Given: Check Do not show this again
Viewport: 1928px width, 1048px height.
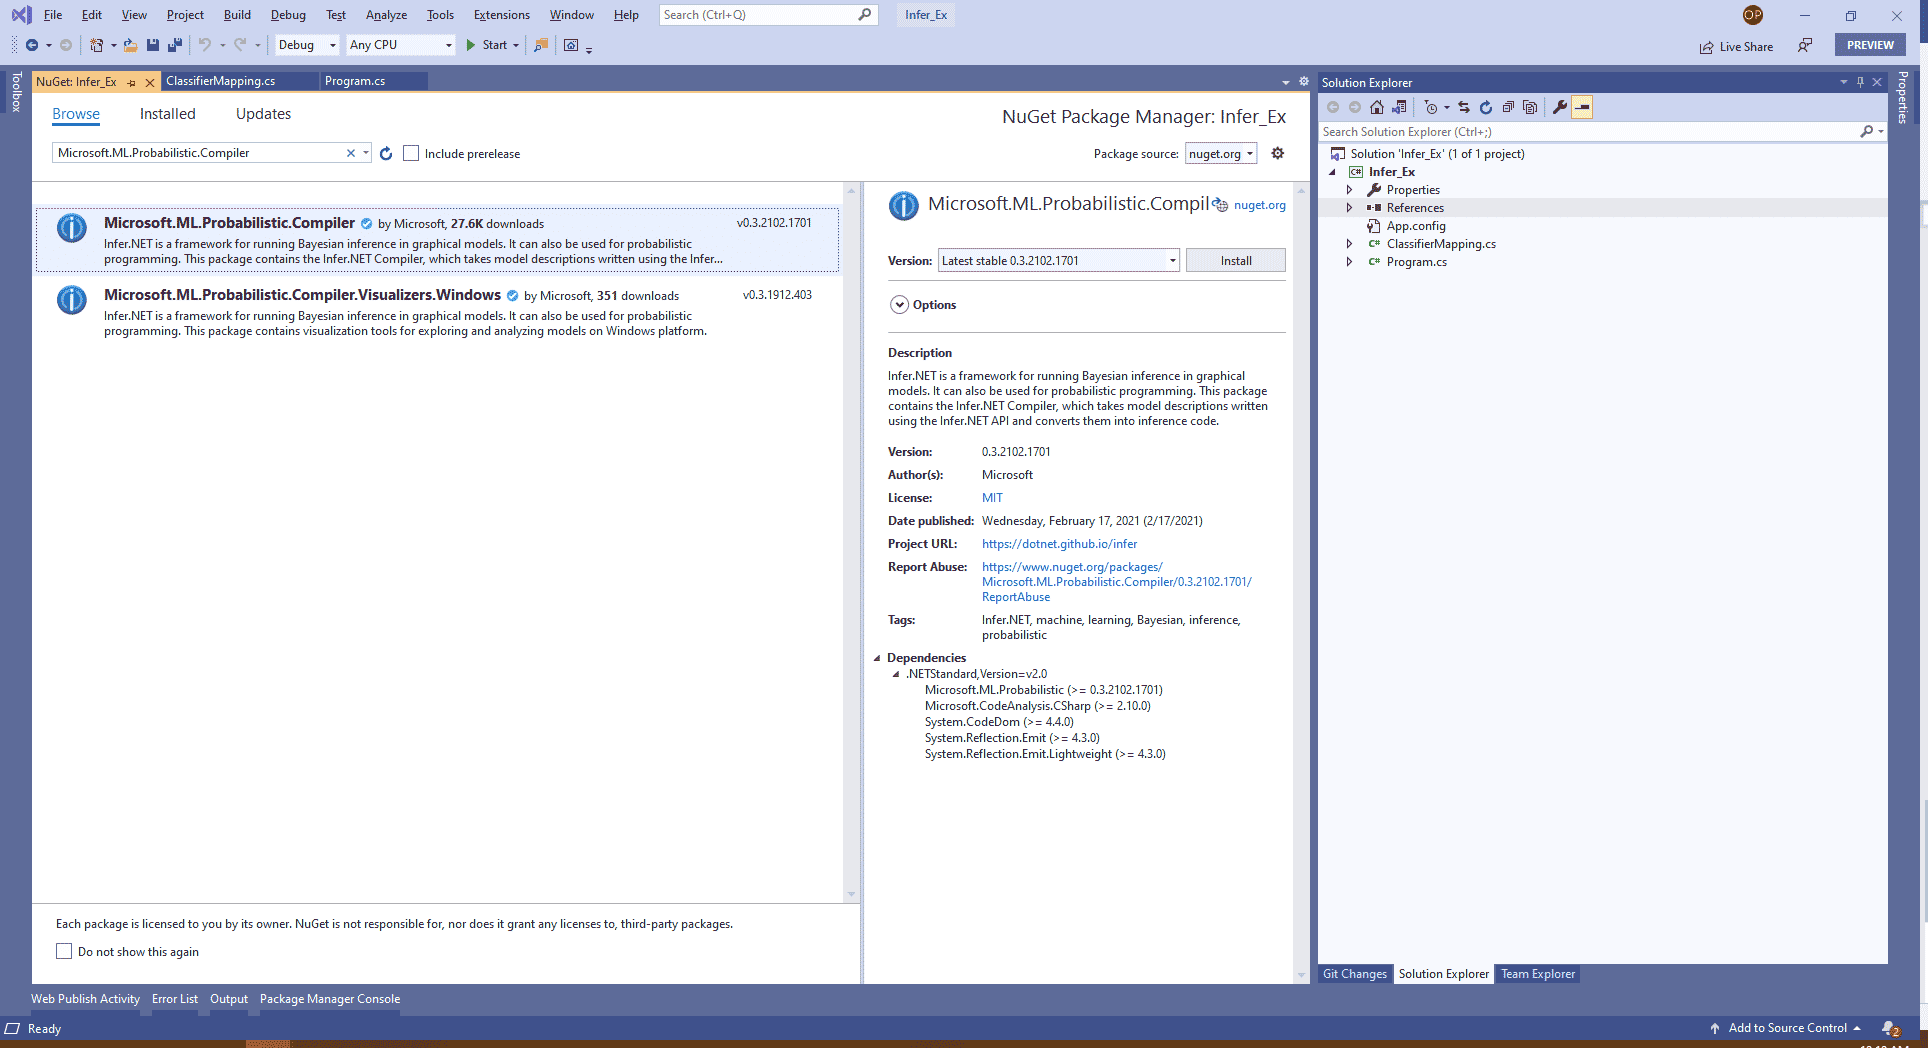Looking at the screenshot, I should pos(64,951).
